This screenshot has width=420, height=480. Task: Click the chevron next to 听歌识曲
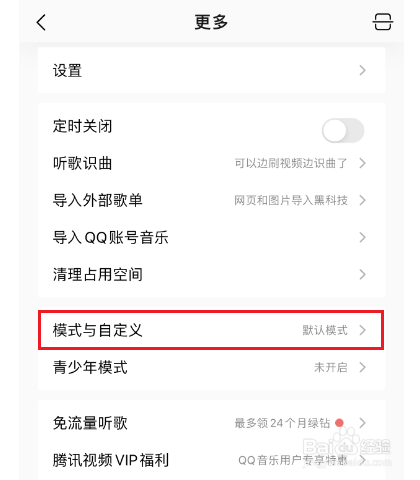(363, 163)
